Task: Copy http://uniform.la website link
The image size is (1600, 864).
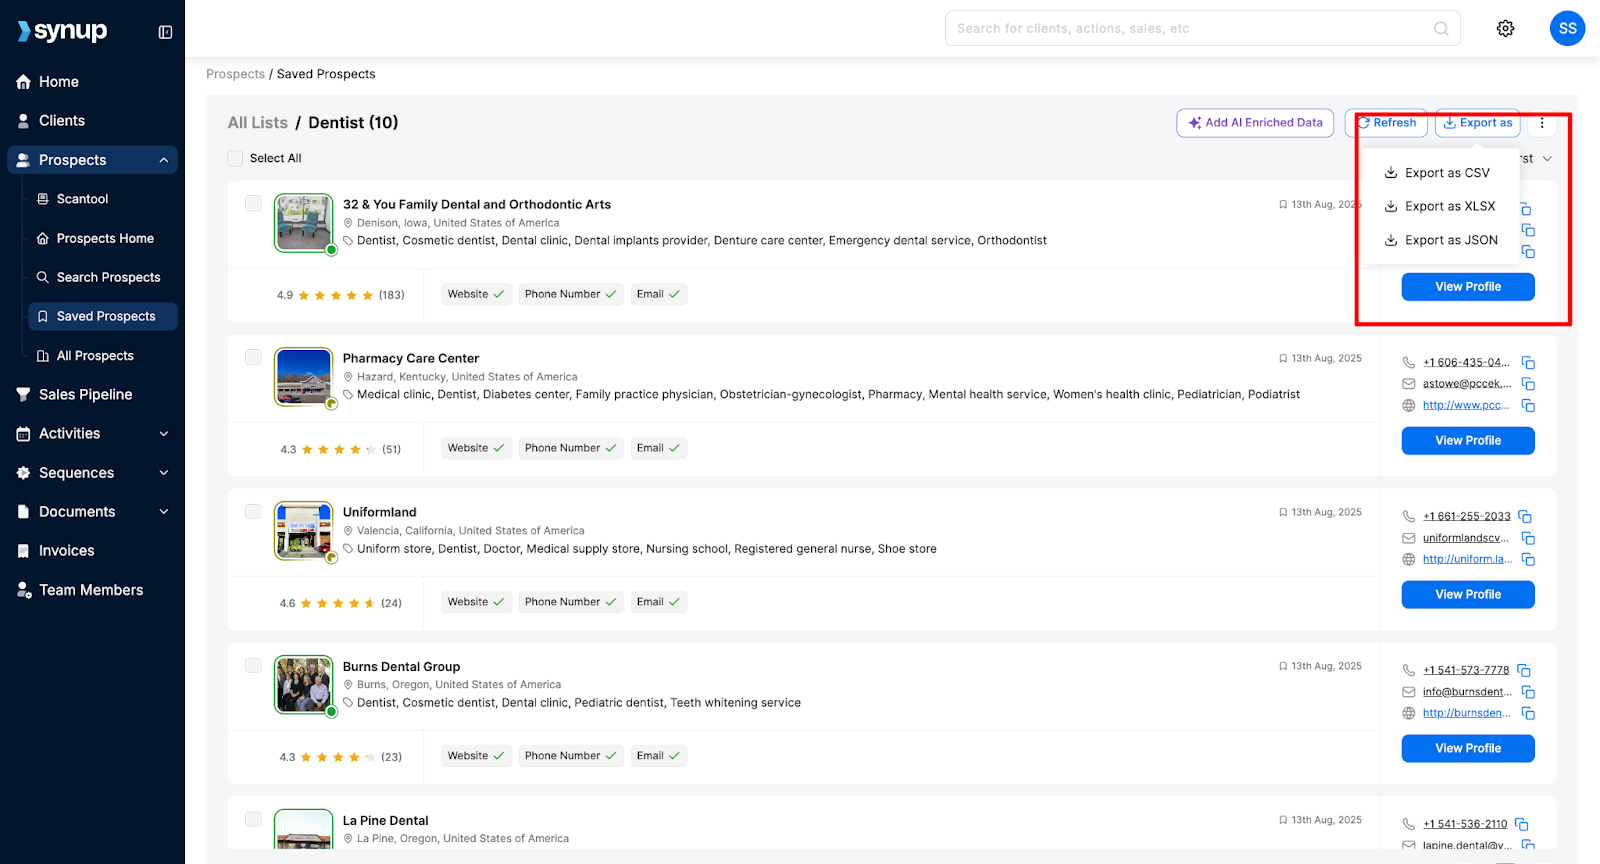Action: point(1528,559)
